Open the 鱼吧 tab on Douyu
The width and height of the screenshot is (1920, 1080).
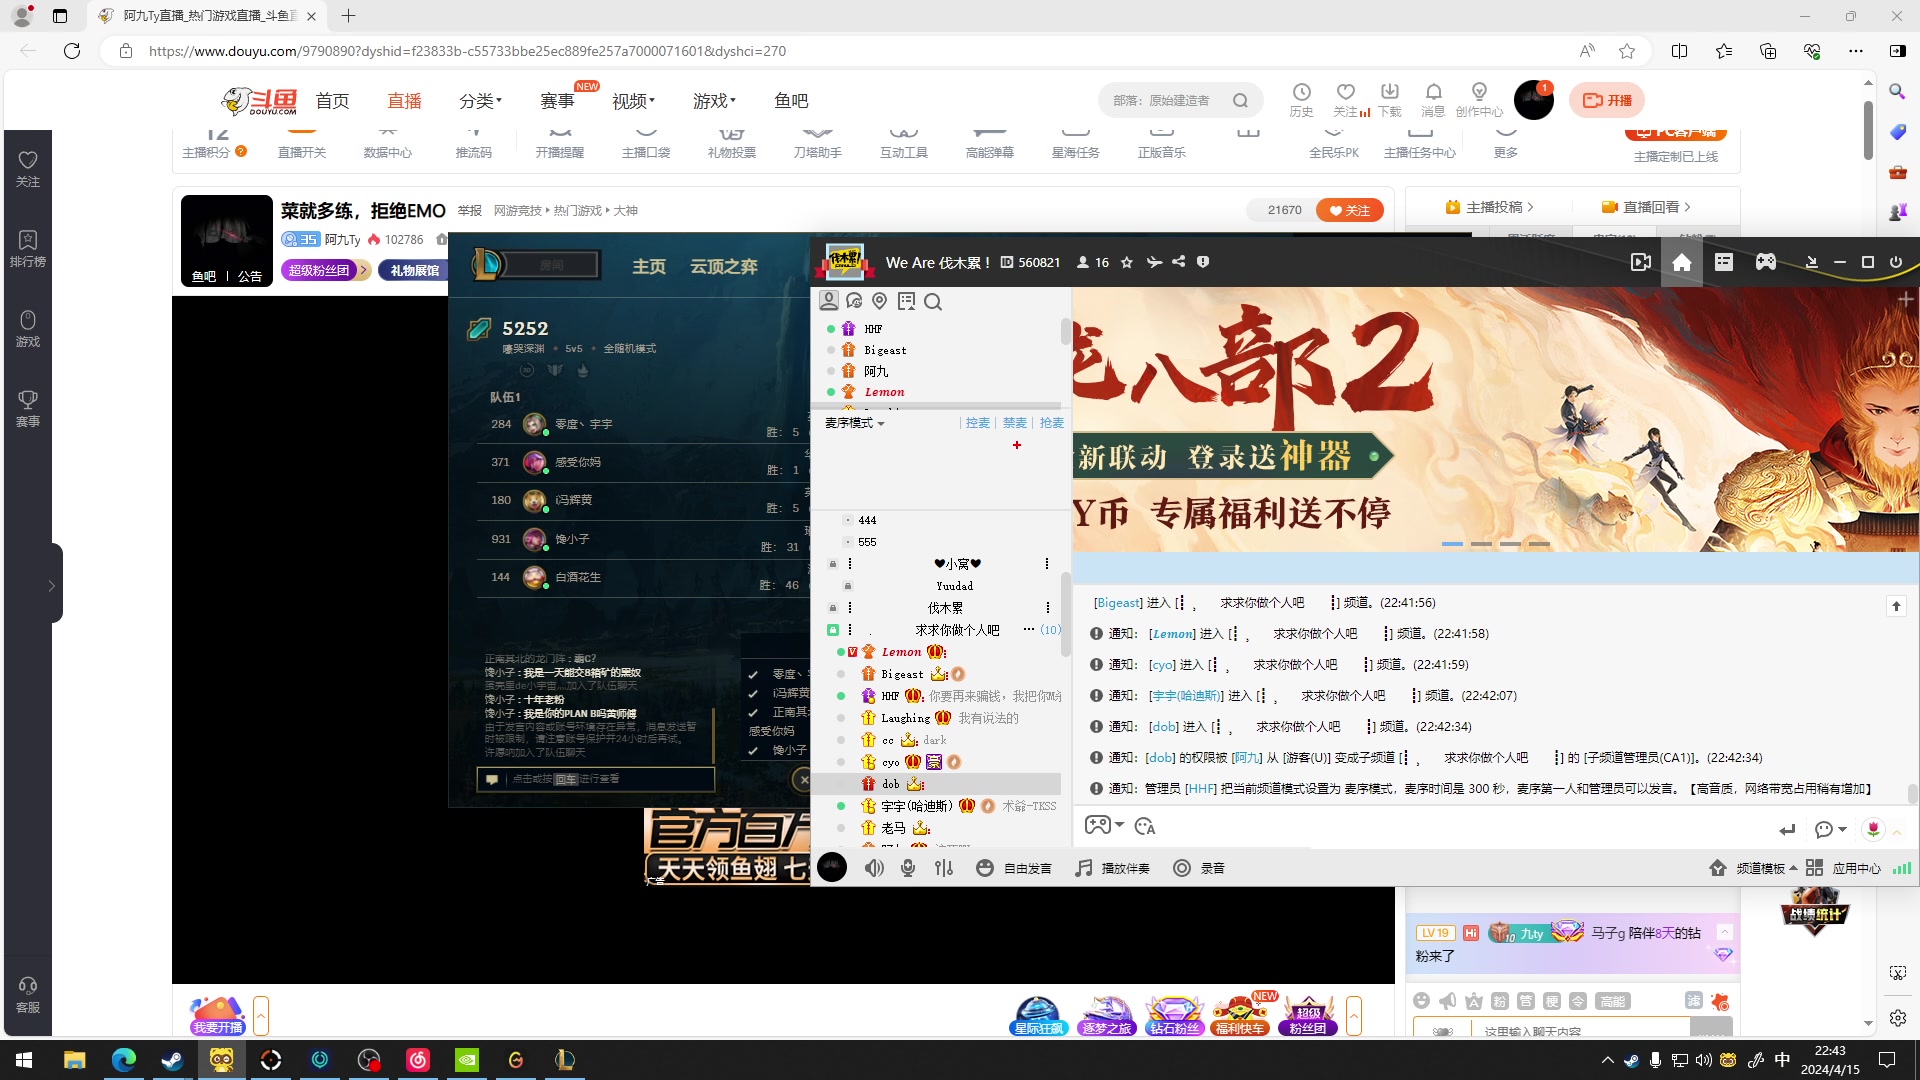click(791, 101)
